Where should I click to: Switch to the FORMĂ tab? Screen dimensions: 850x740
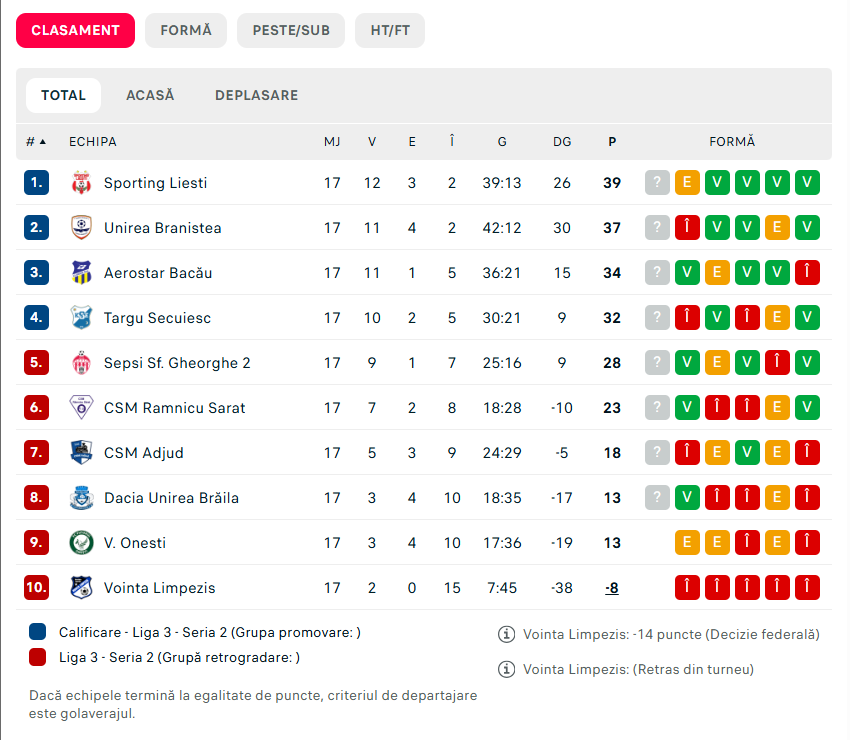(x=186, y=30)
